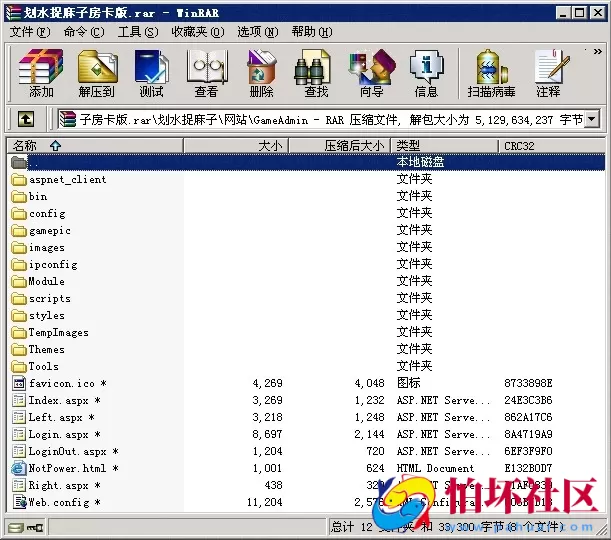The image size is (611, 540).
Task: Select the aspnet_client folder
Action: [x=67, y=180]
